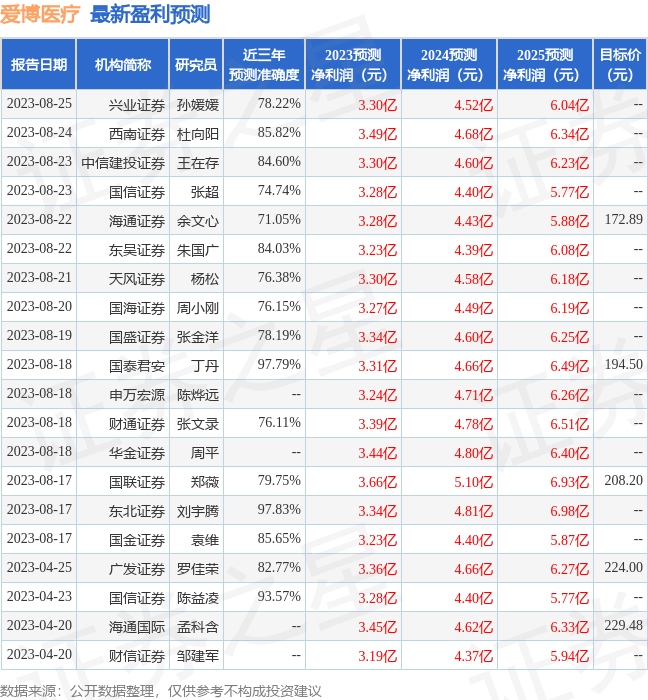
Task: Click the date 2023-04-25
Action: (39, 567)
